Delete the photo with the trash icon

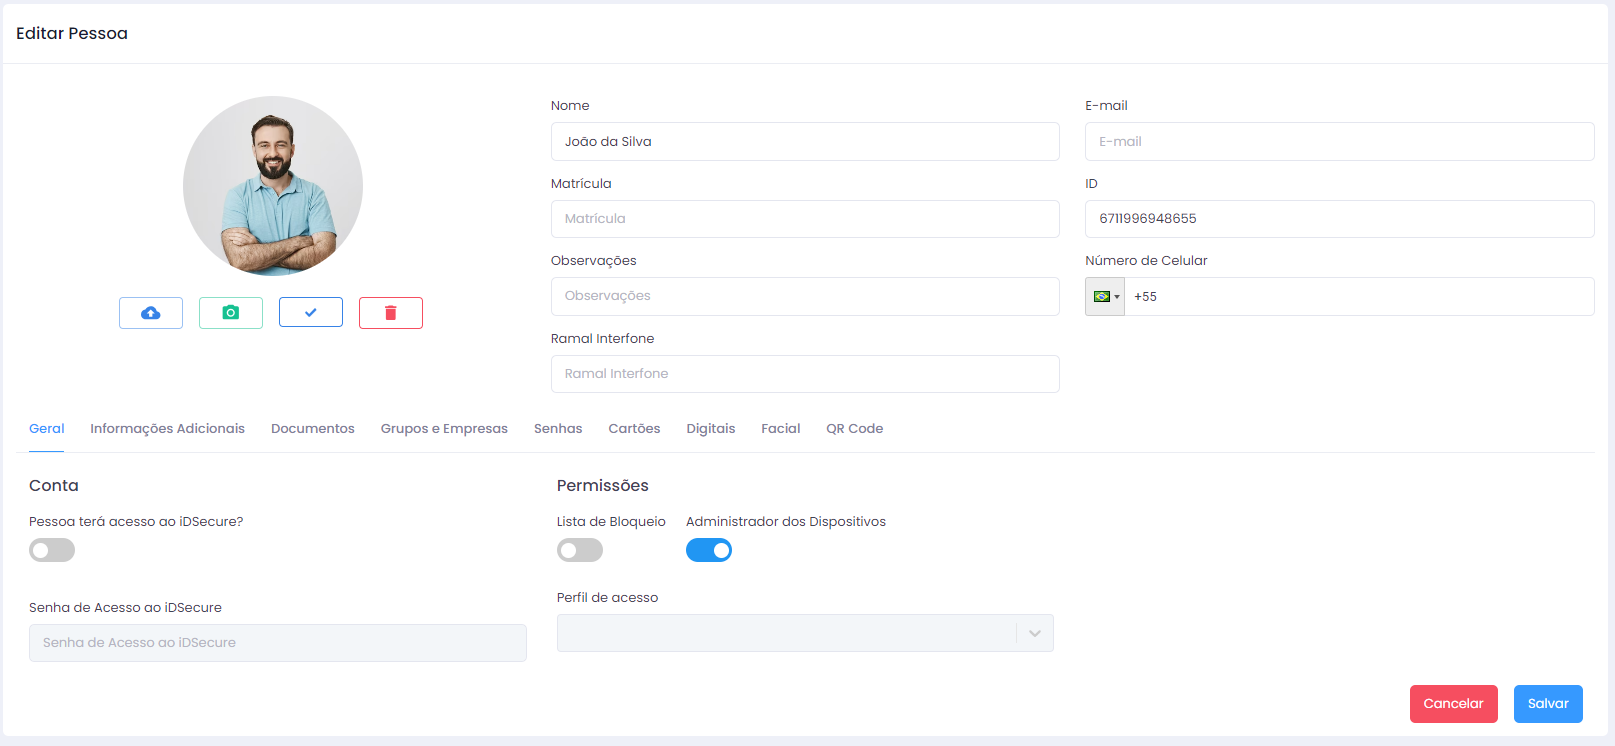pyautogui.click(x=391, y=313)
